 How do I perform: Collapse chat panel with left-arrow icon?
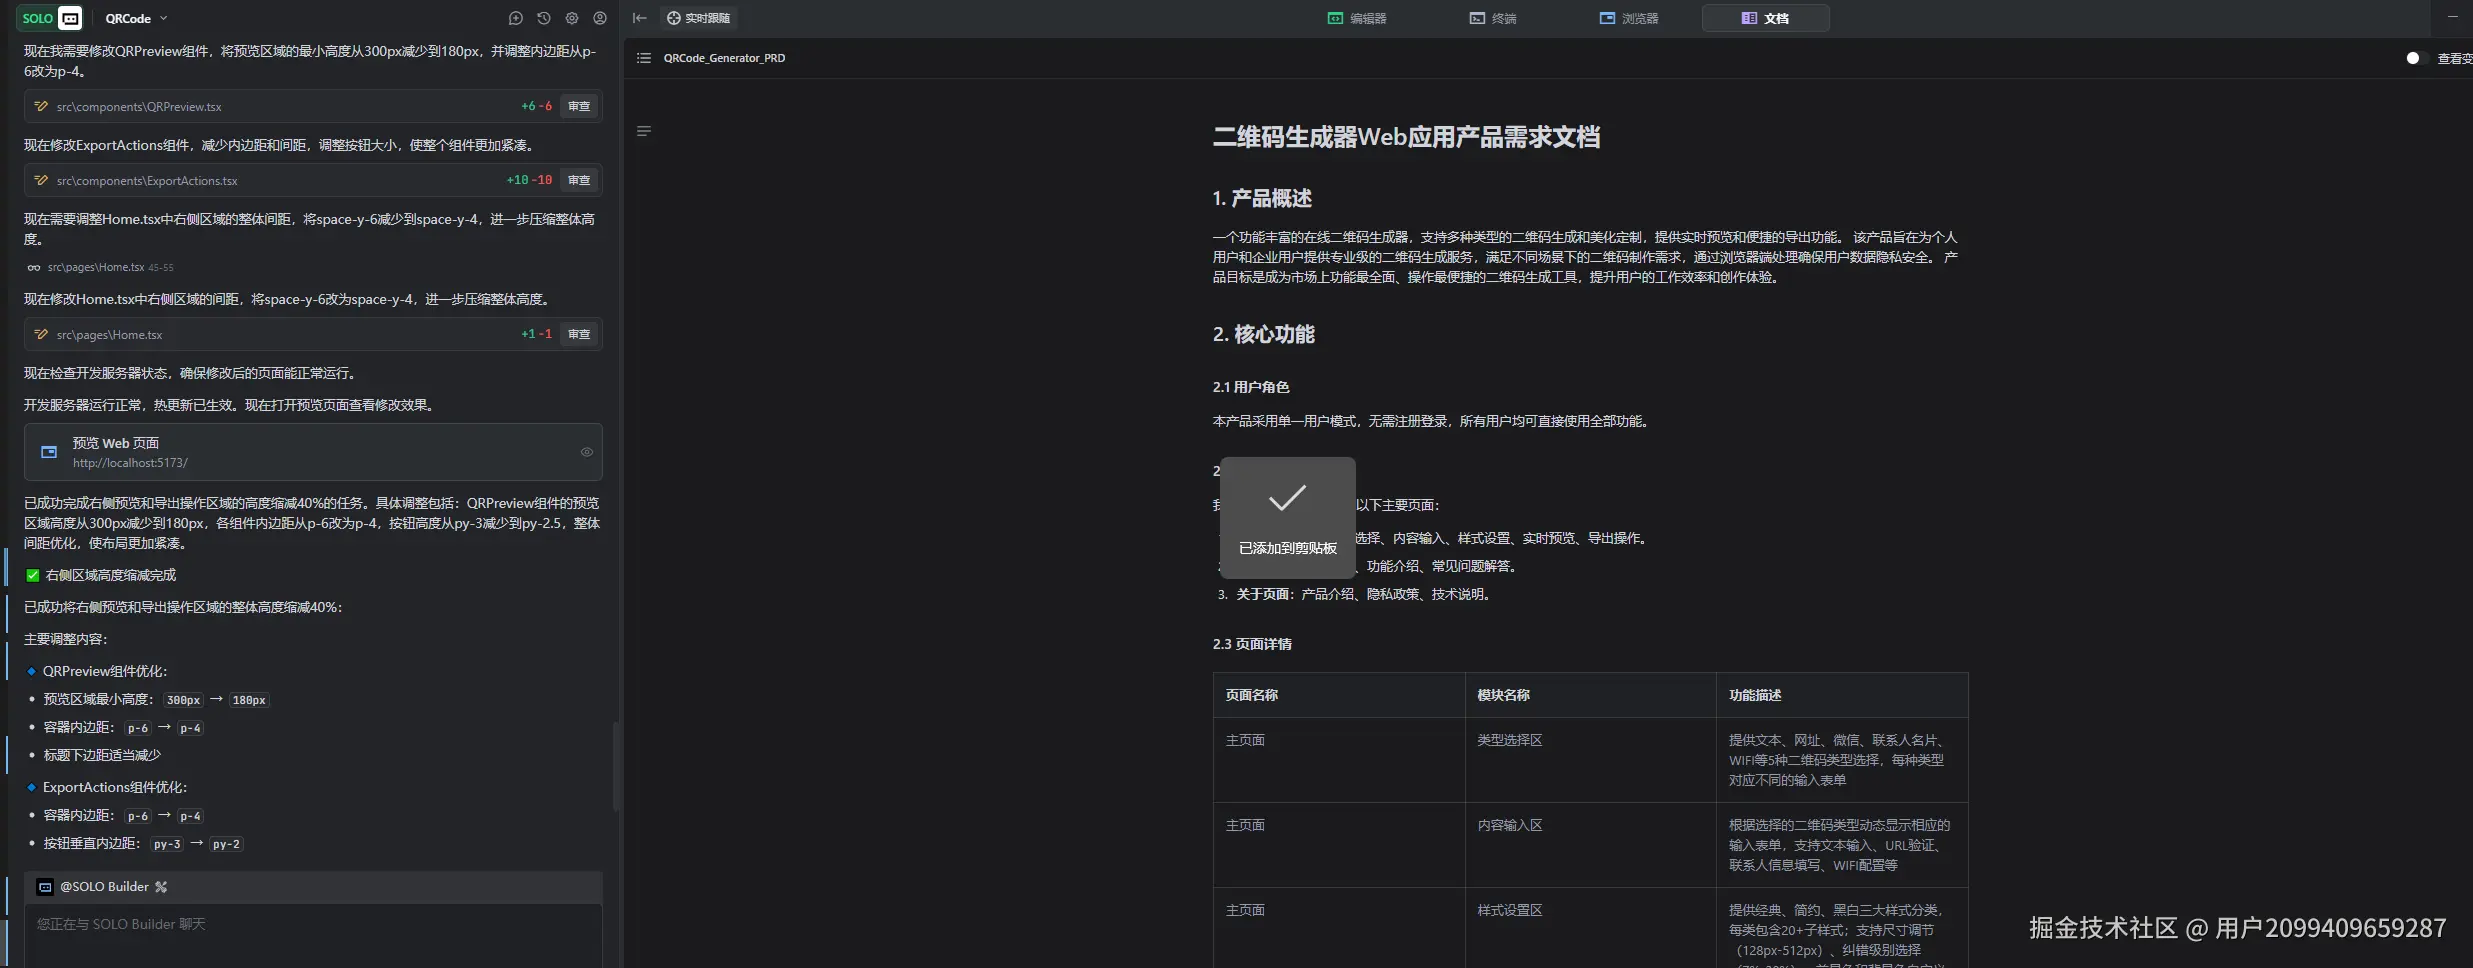(x=640, y=18)
